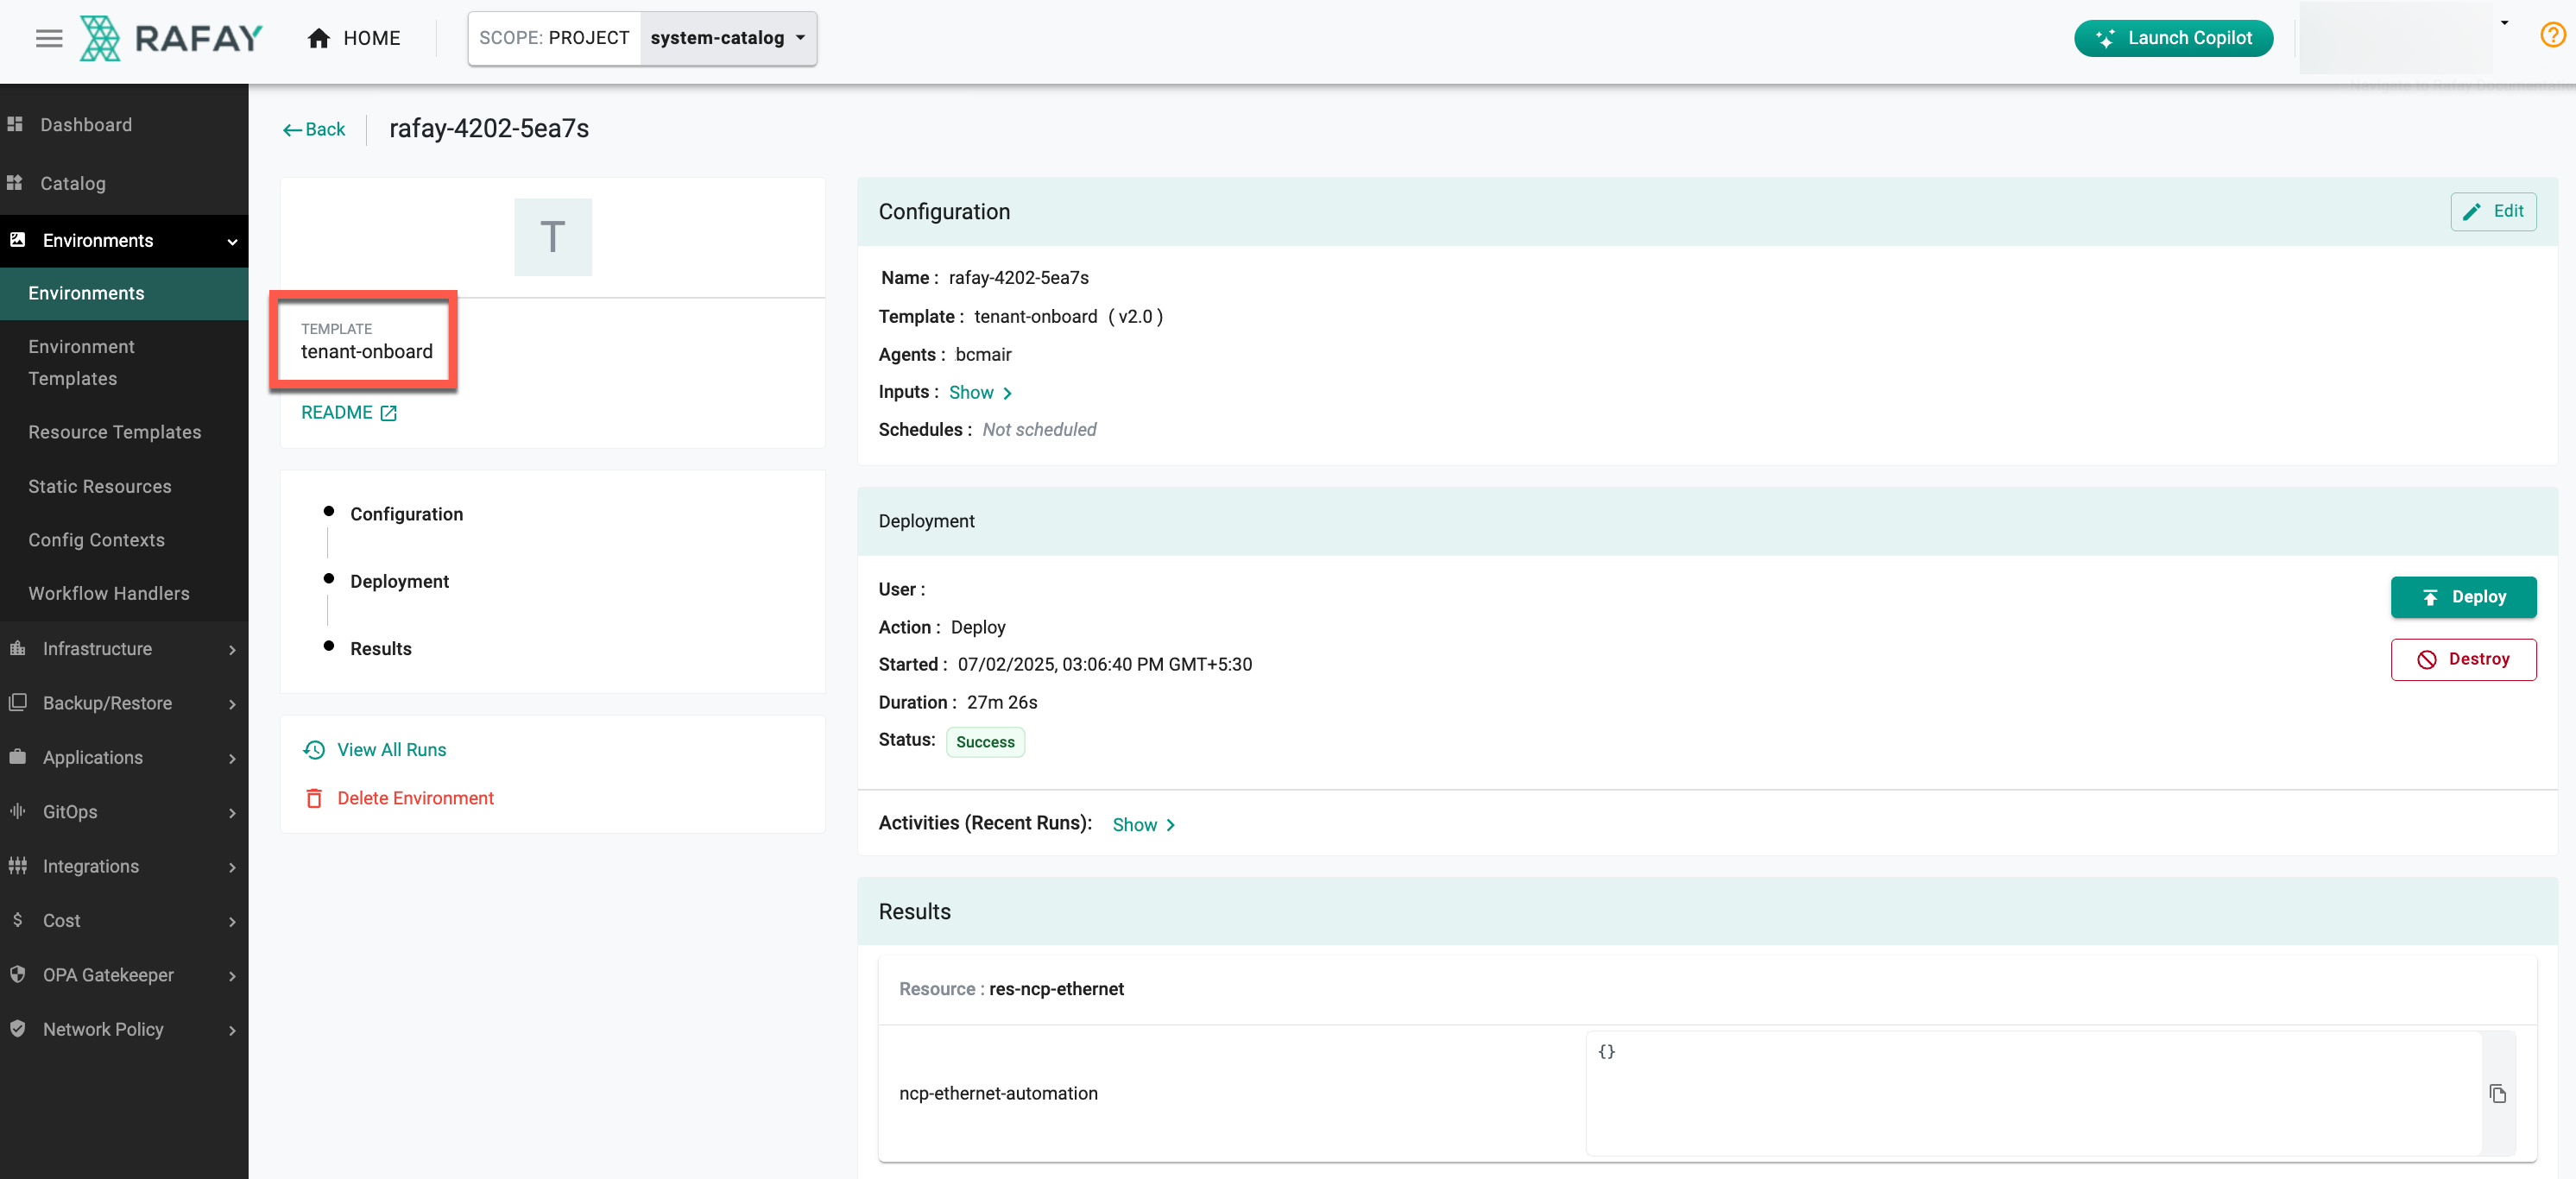Click the tenant-onboard template name in the TEMPLATE box
Screen dimensions: 2576x1179
367,351
